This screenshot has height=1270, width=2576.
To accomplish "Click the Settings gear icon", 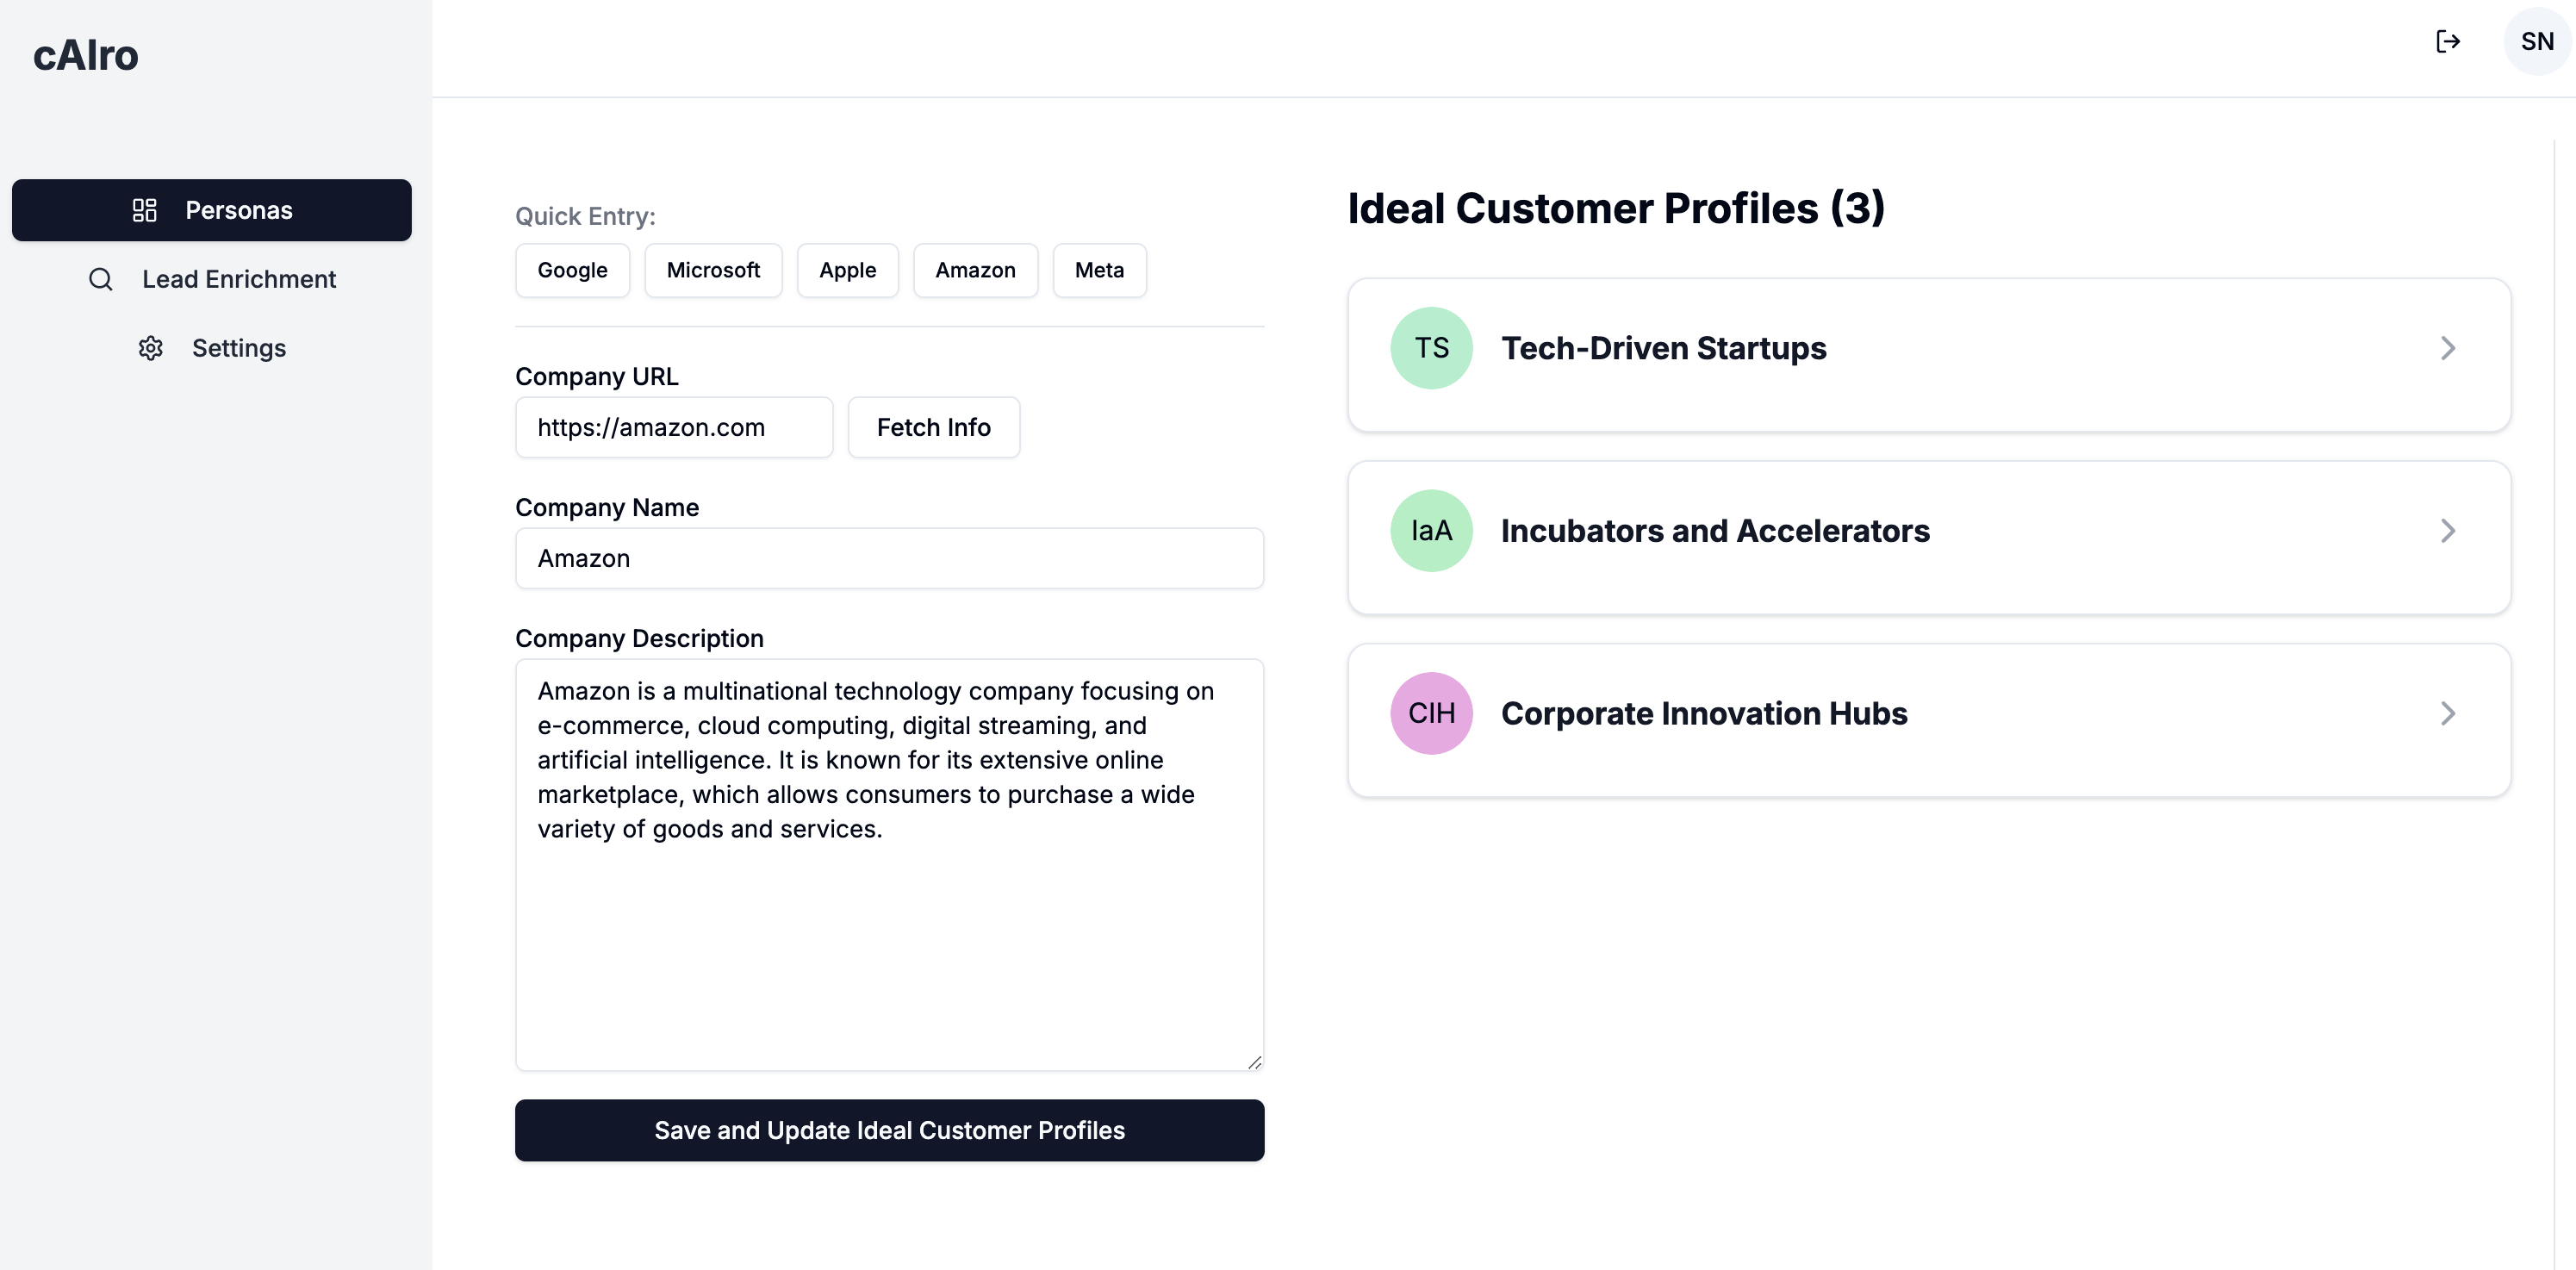I will click(151, 346).
